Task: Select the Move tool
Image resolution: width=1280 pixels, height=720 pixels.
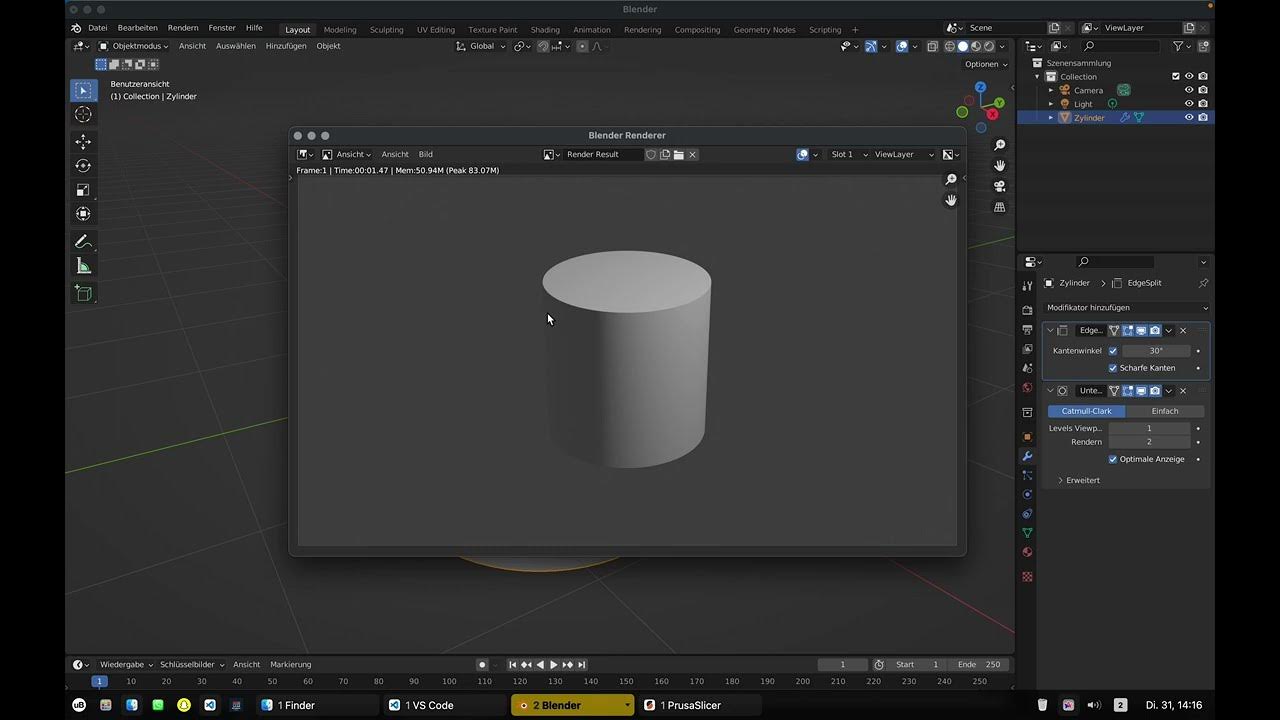Action: point(83,142)
